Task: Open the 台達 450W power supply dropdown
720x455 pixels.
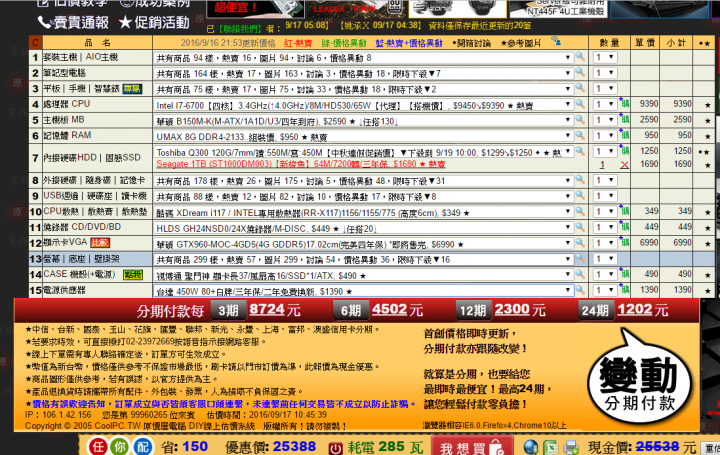Action: click(363, 291)
